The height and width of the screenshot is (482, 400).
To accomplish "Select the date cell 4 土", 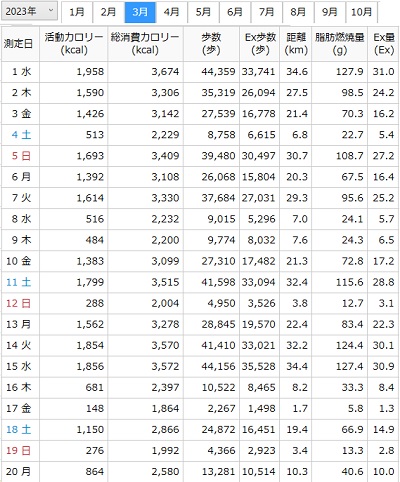I will pos(21,135).
